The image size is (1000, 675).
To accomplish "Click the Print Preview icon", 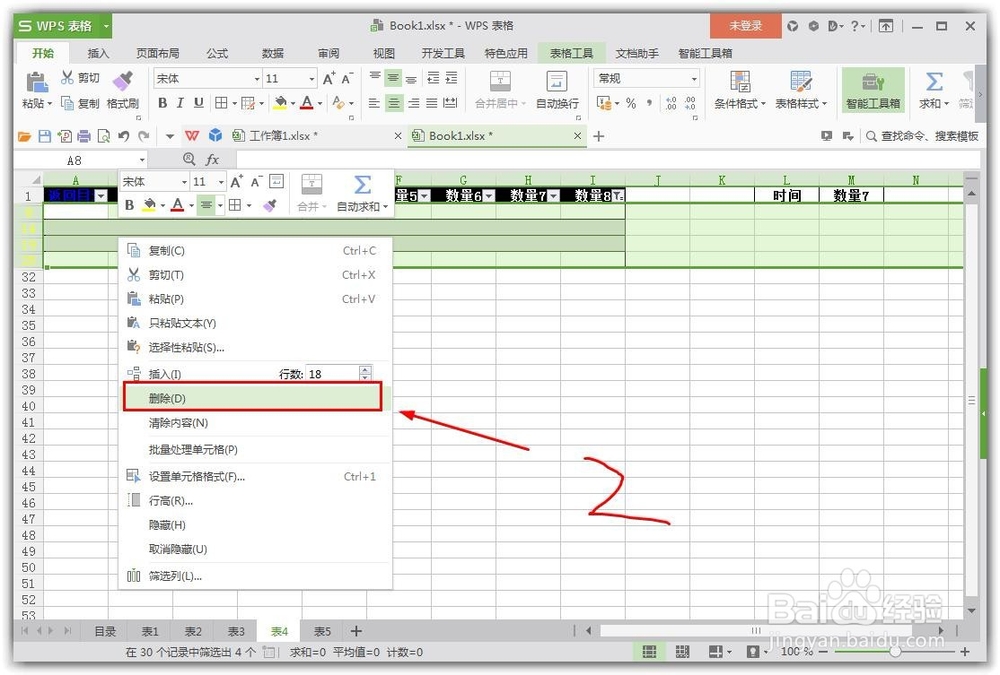I will pos(103,136).
